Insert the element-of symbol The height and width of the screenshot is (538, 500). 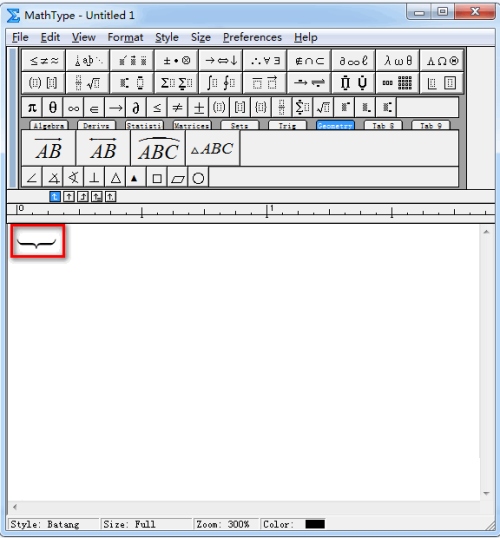(x=94, y=108)
